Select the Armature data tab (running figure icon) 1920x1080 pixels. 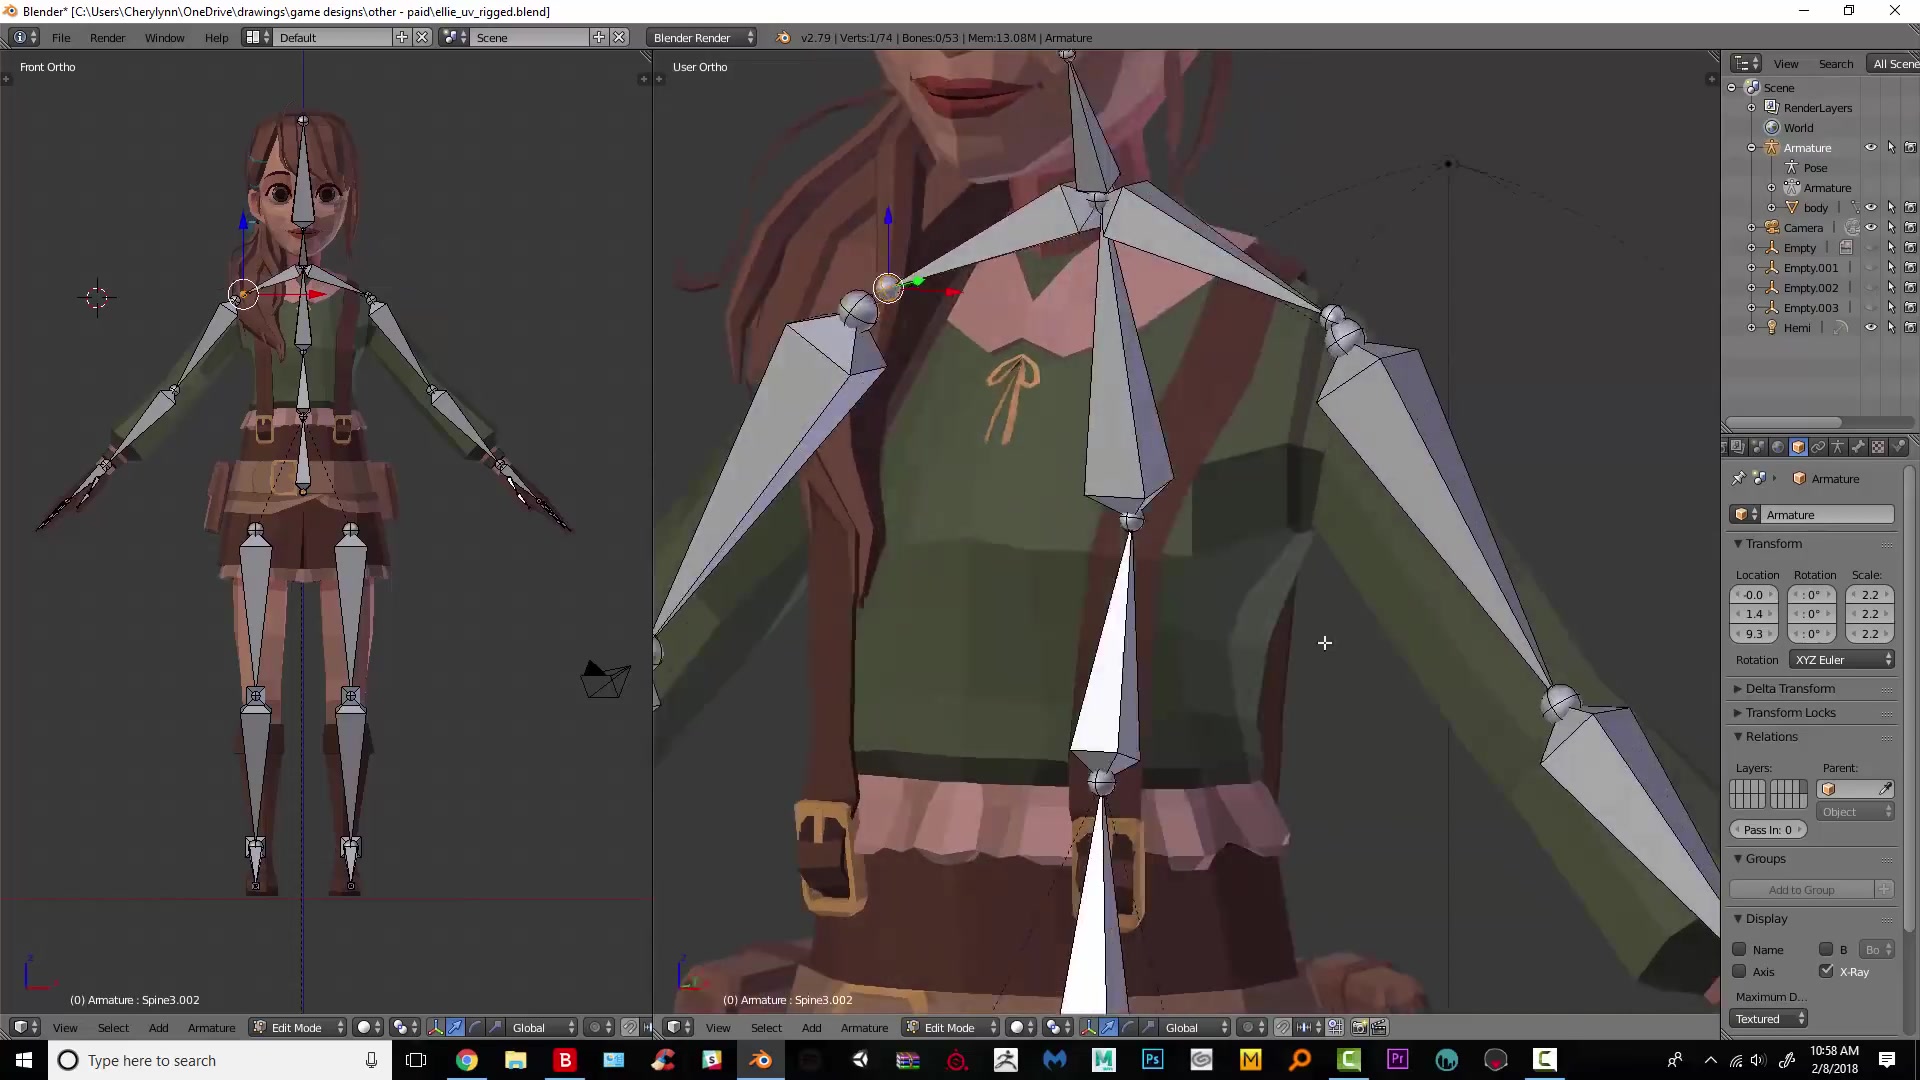tap(1838, 447)
